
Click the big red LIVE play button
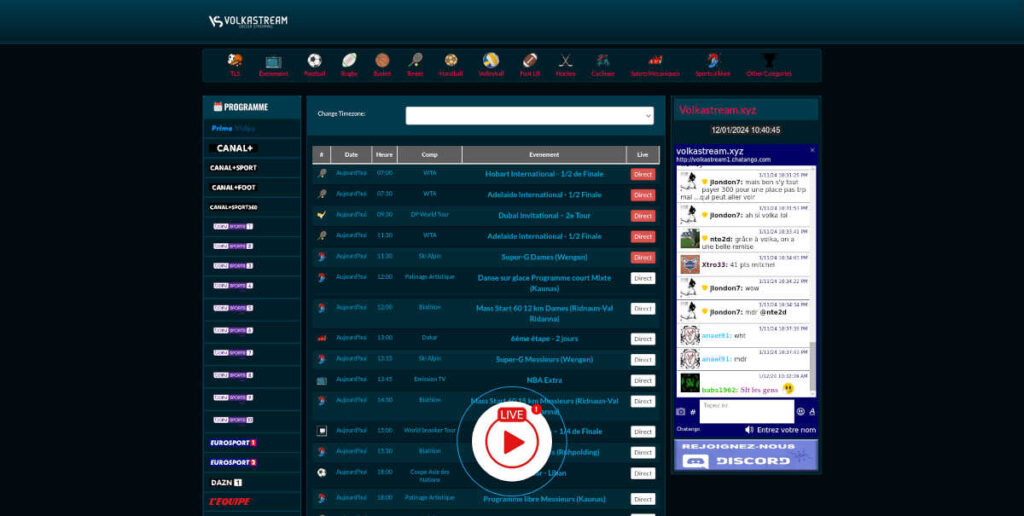(x=511, y=442)
